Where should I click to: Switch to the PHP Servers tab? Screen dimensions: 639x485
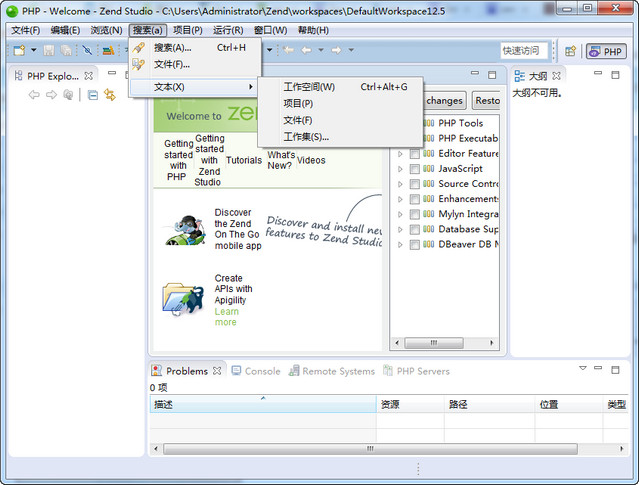(416, 371)
